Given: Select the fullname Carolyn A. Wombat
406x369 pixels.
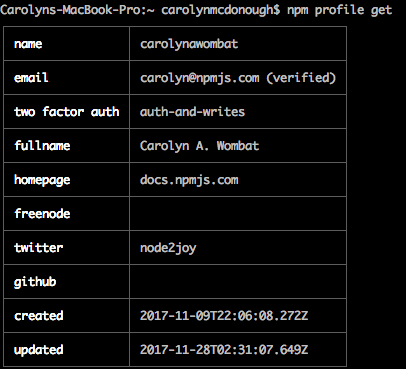Looking at the screenshot, I should pyautogui.click(x=199, y=146).
